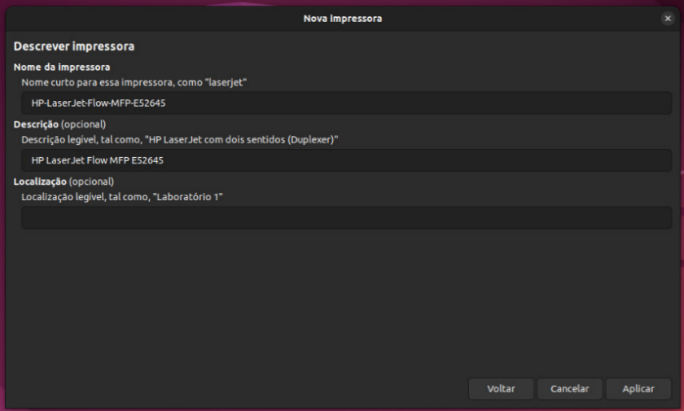Close the Nova impressora dialog
This screenshot has height=411, width=684.
(x=667, y=18)
